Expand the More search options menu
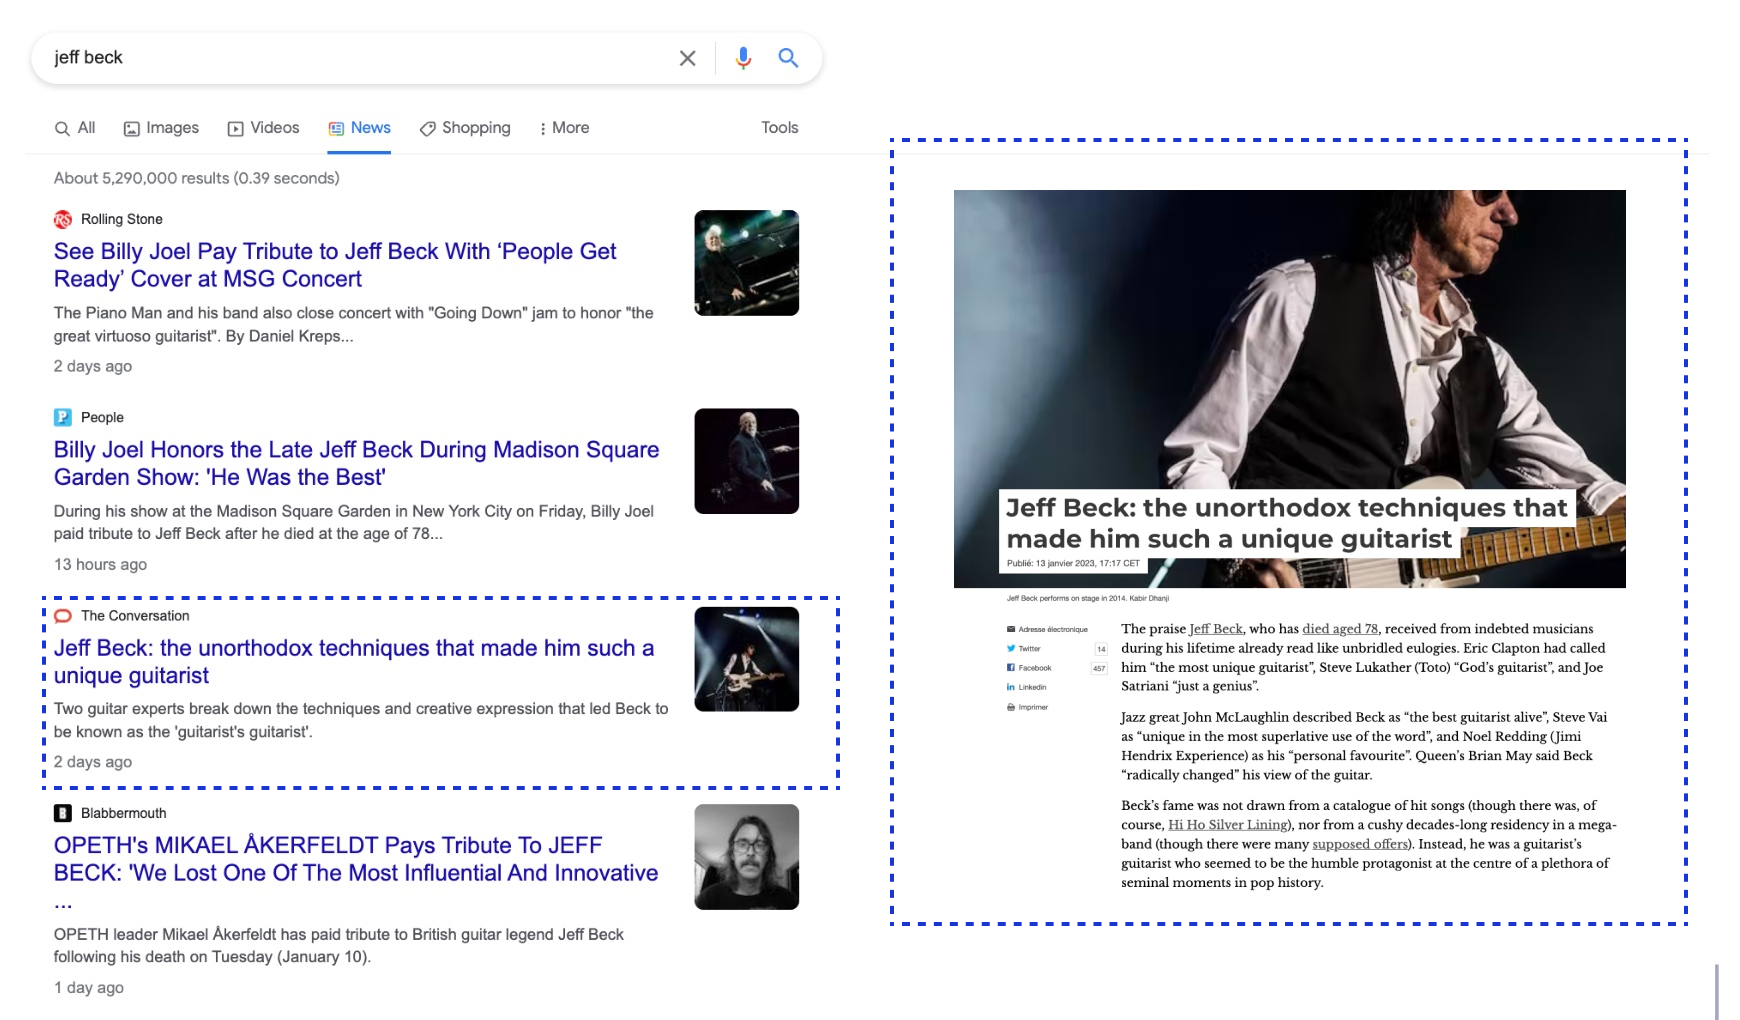The image size is (1740, 1020). 564,128
